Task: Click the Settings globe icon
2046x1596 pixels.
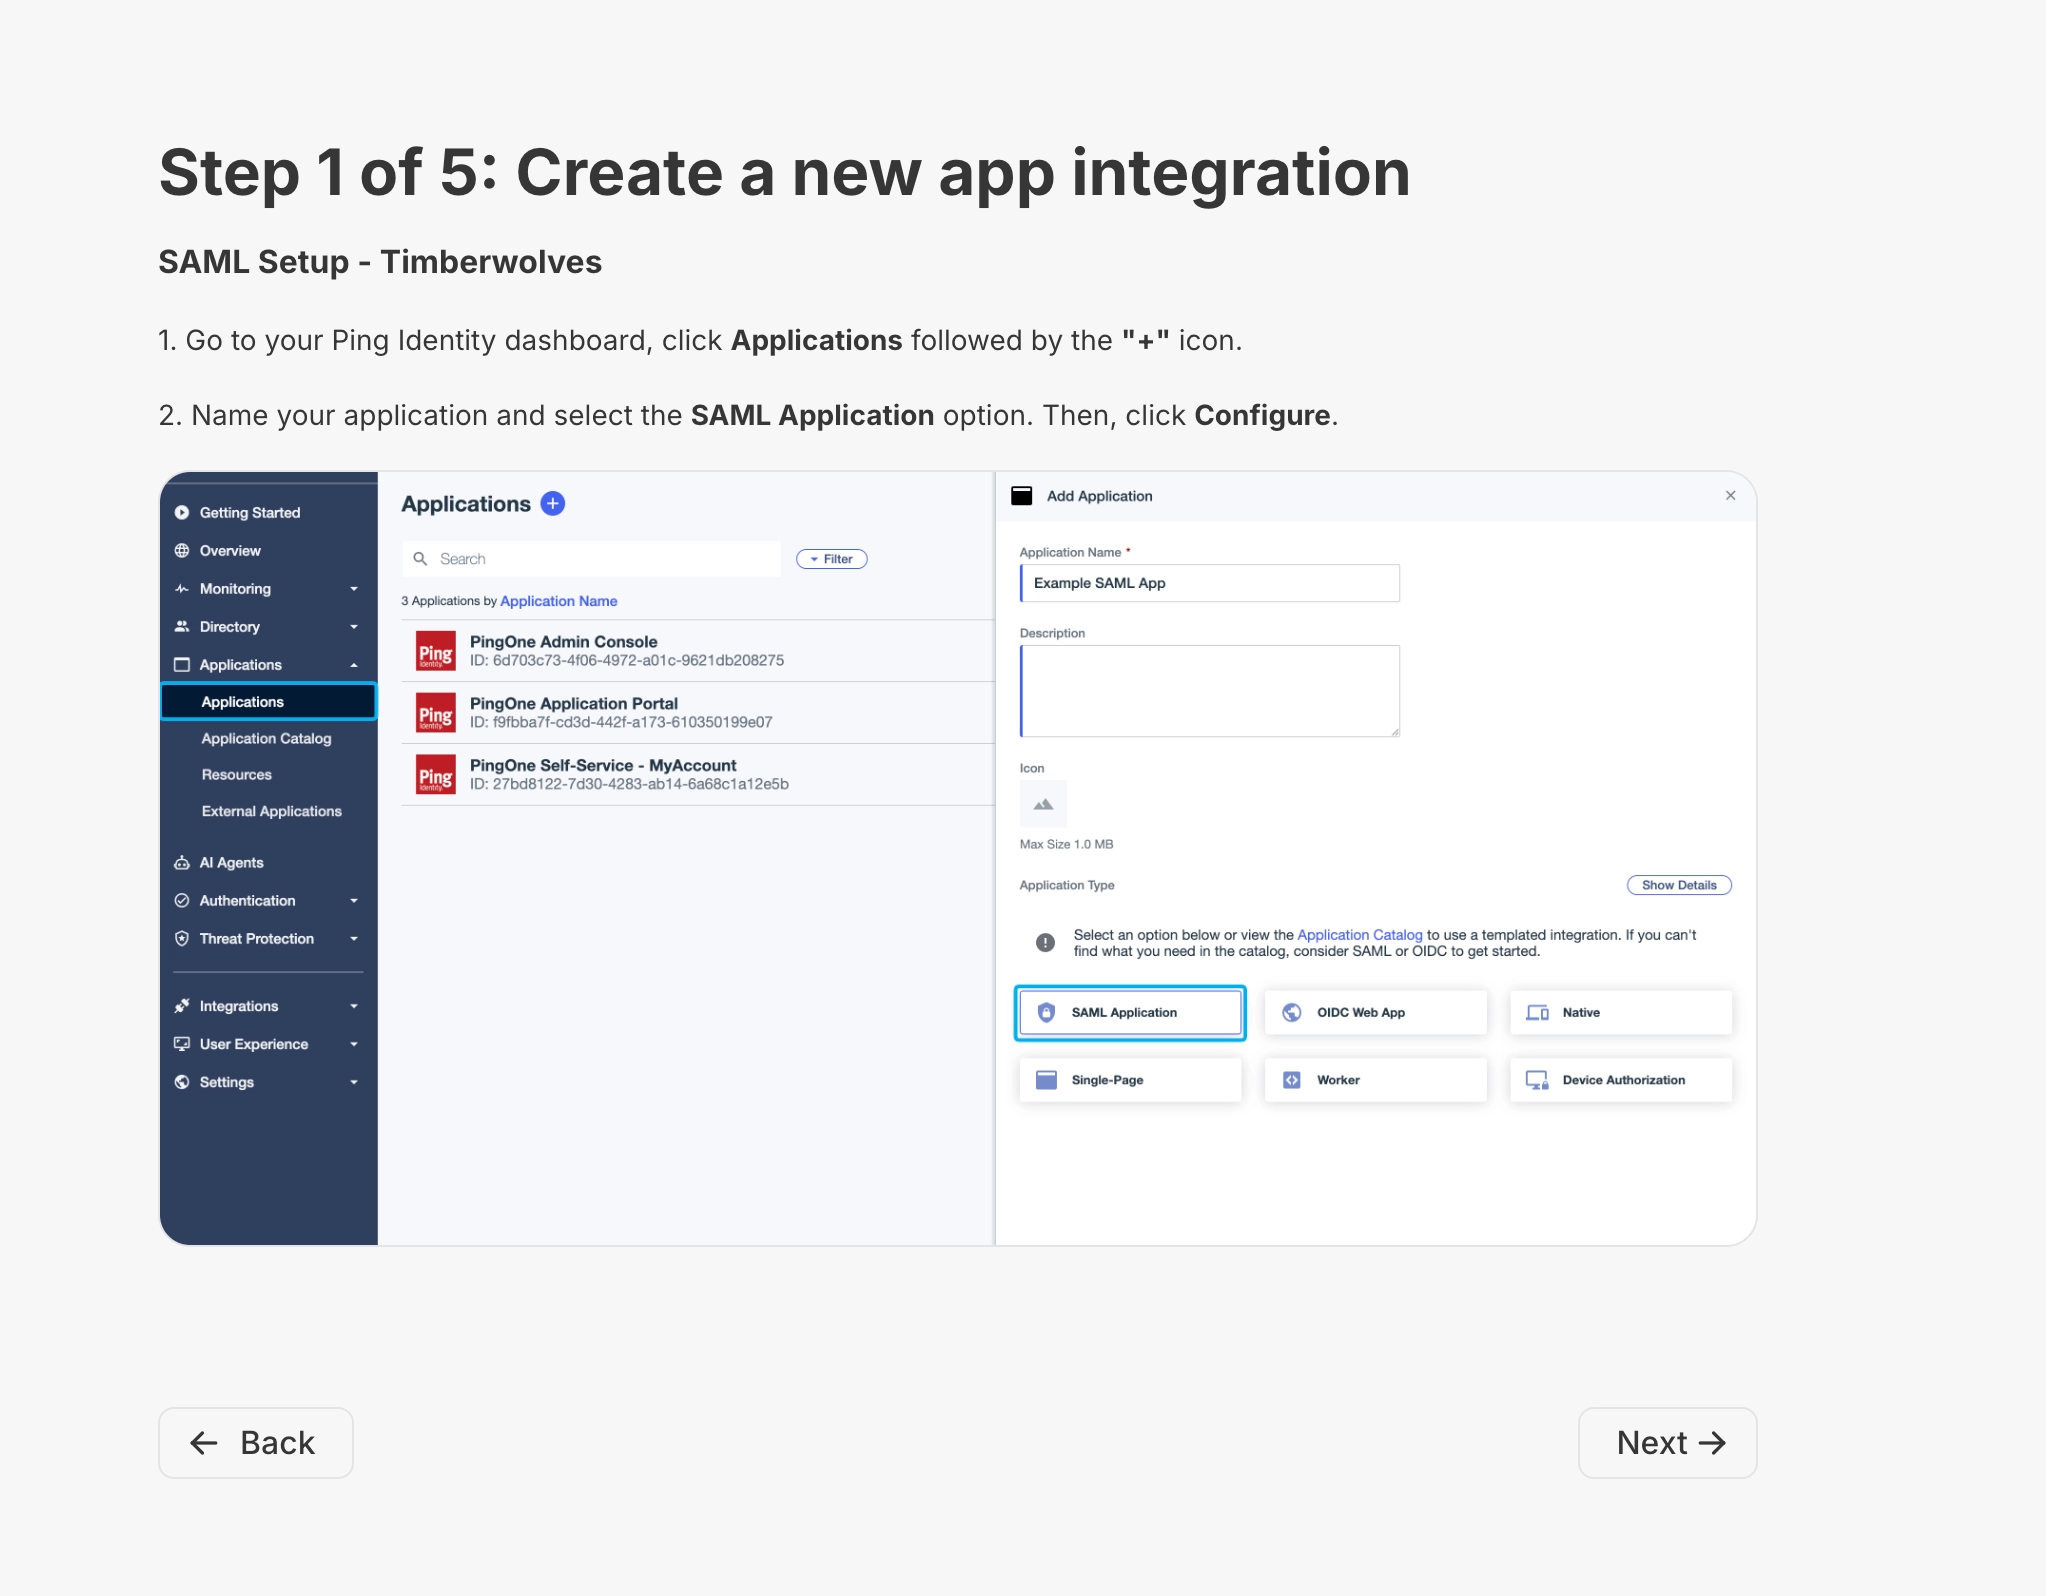Action: 182,1082
